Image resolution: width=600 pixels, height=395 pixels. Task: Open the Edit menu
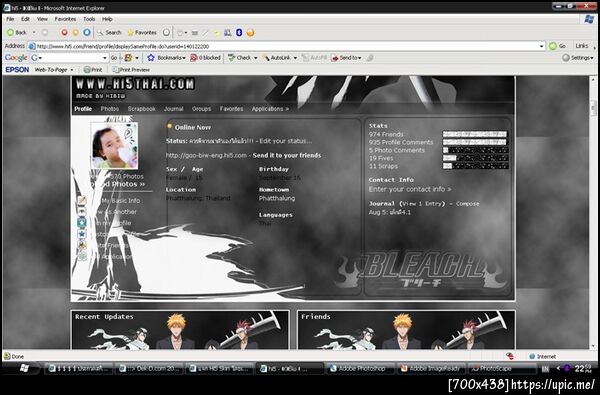[25, 19]
